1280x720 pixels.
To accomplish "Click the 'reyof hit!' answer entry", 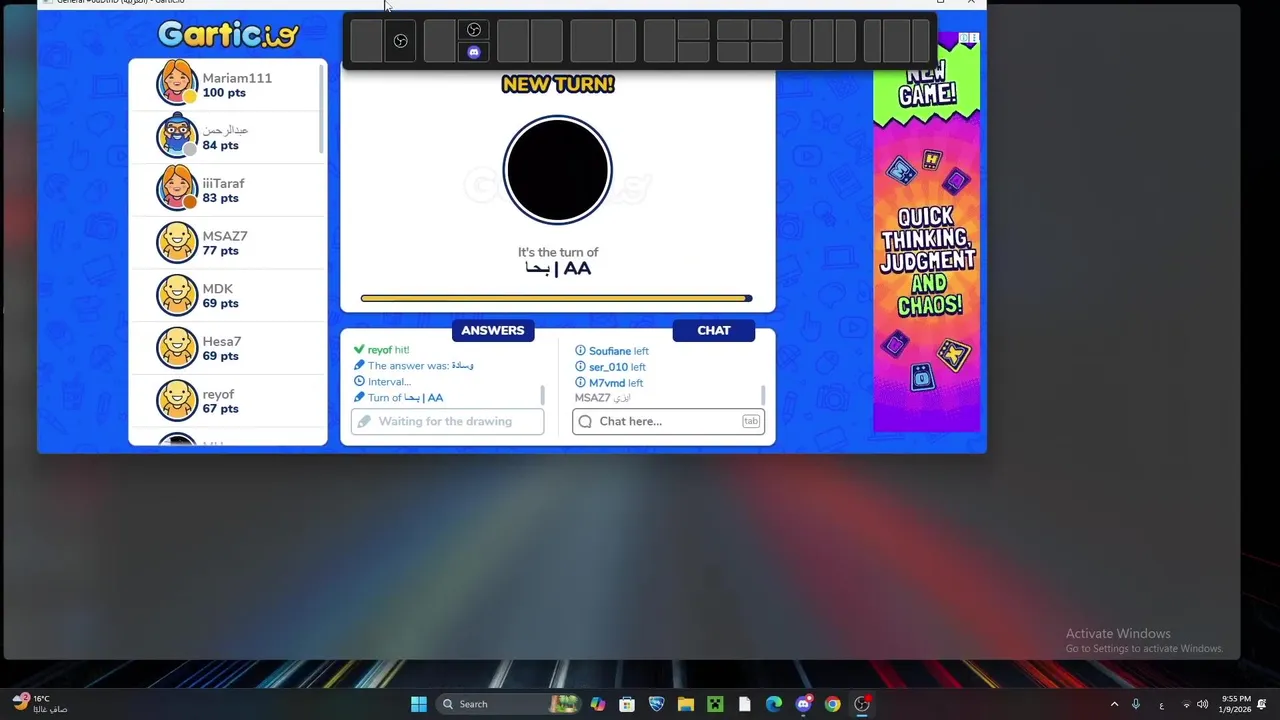I will coord(381,350).
